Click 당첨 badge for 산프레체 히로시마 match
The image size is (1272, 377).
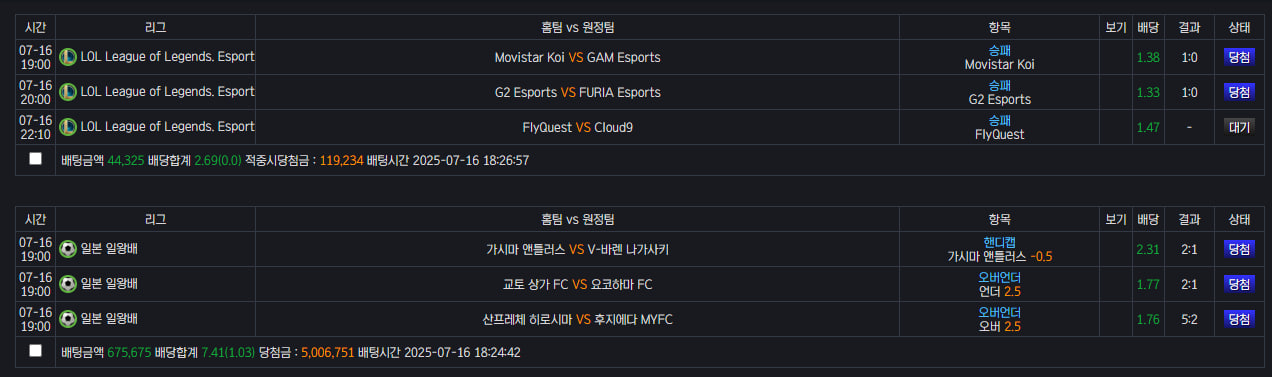click(x=1239, y=319)
